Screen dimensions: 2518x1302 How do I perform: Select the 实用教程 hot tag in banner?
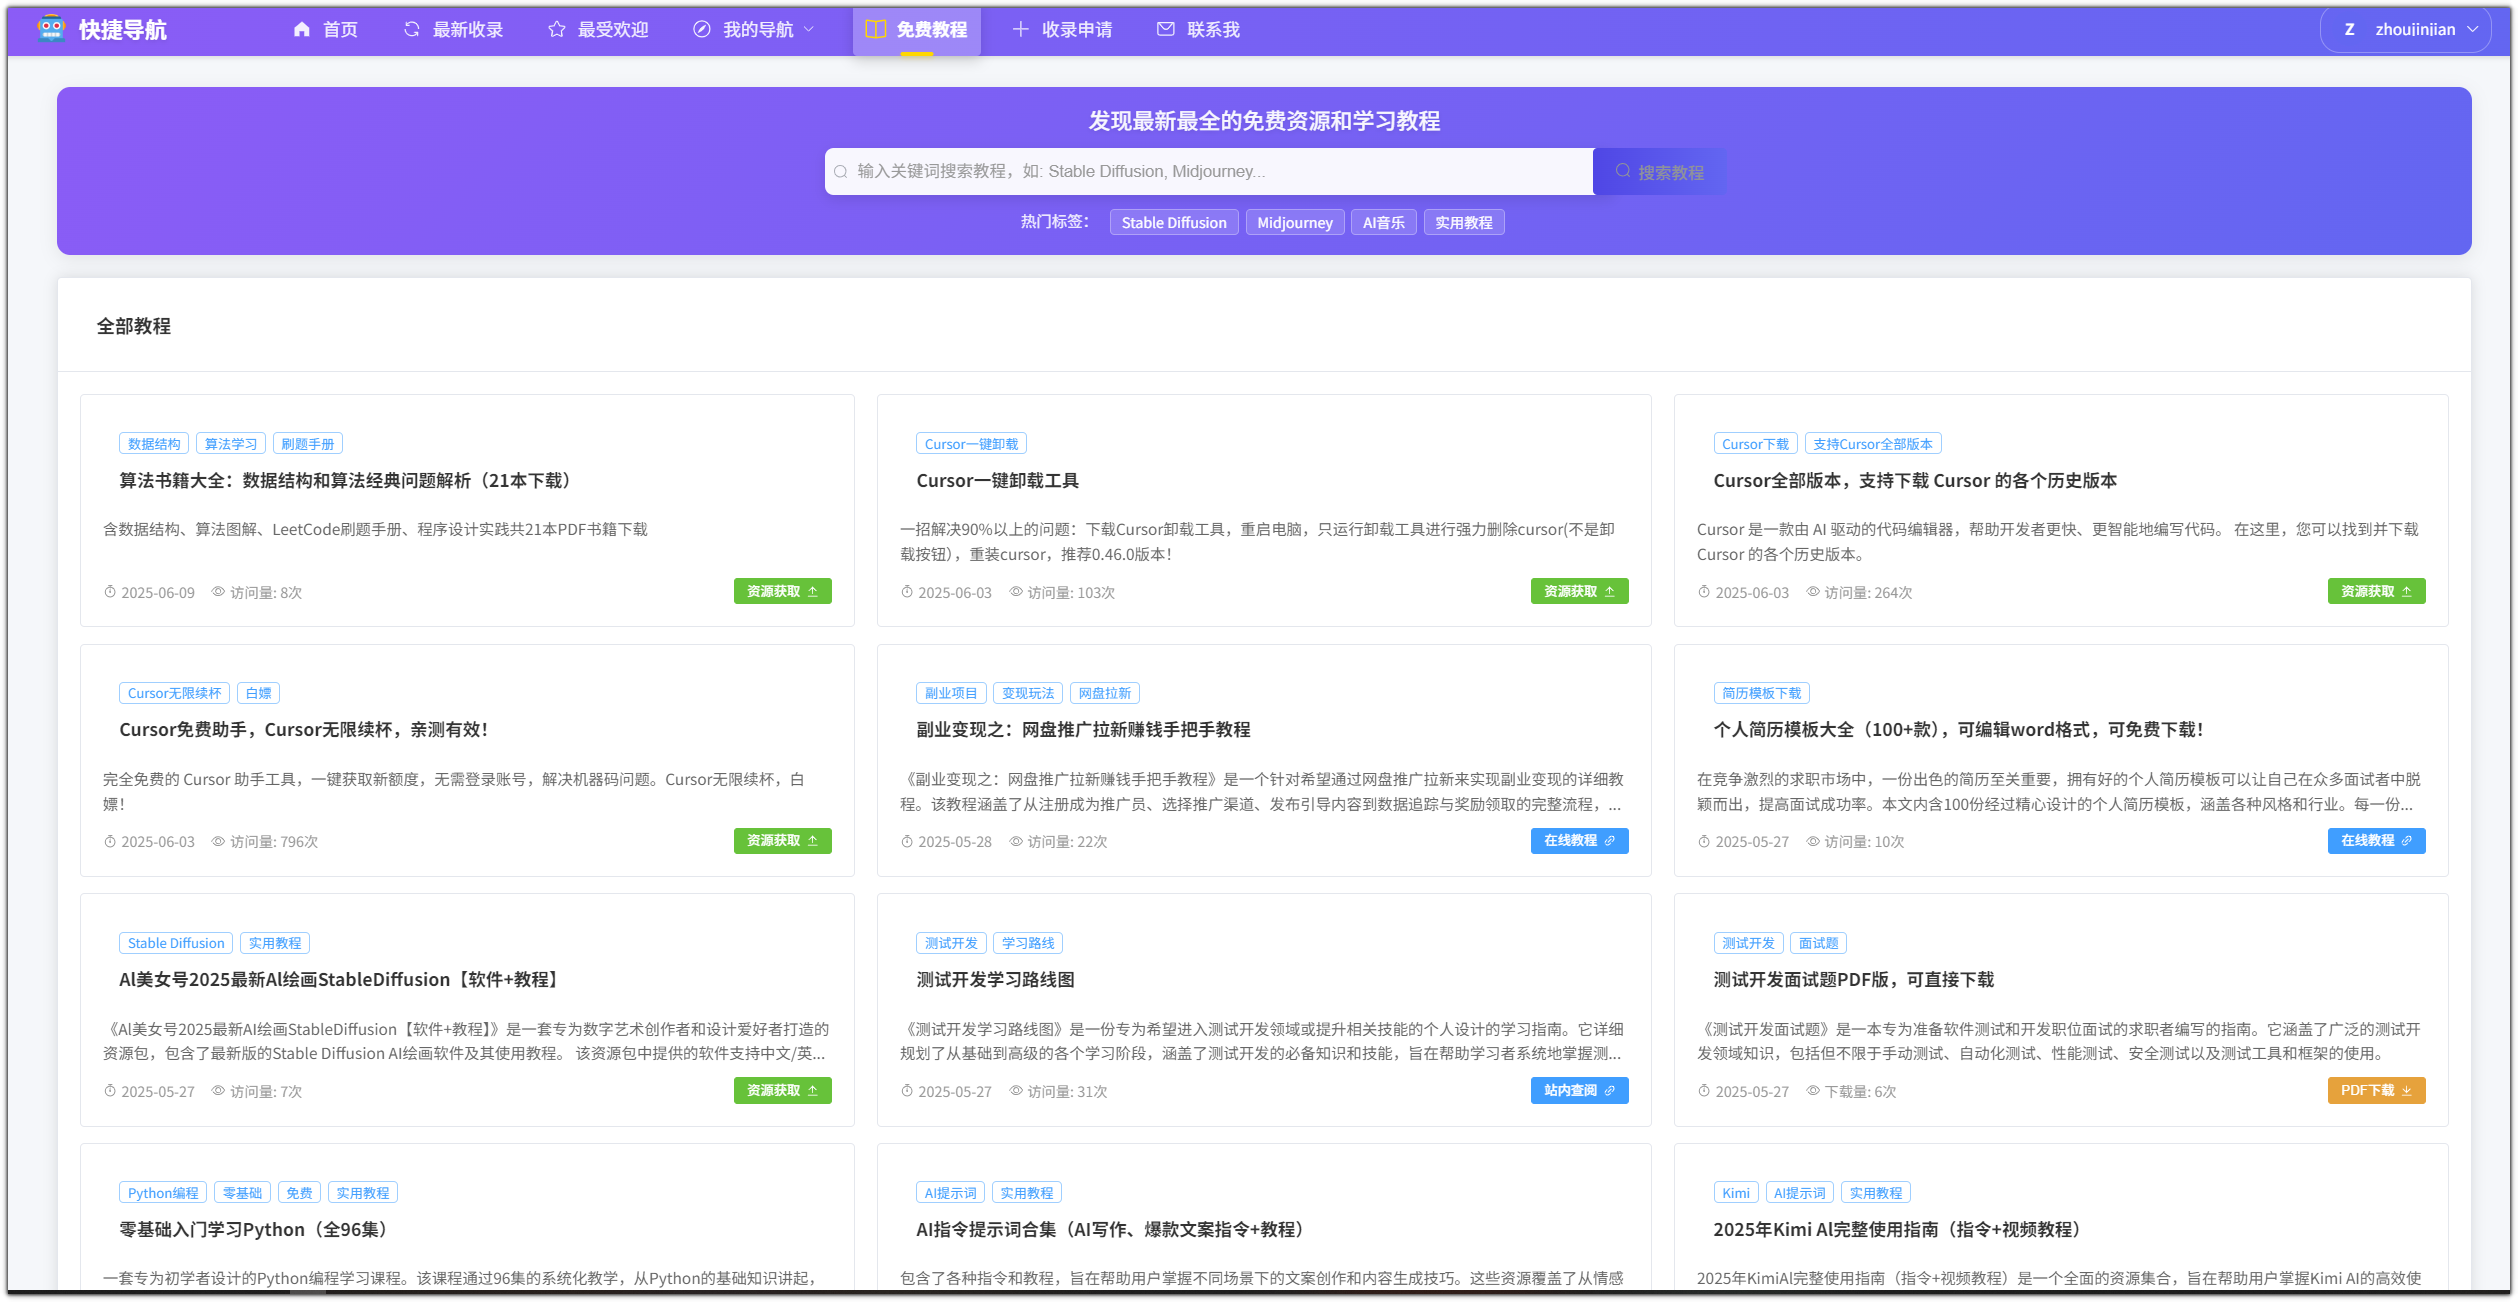pos(1463,223)
